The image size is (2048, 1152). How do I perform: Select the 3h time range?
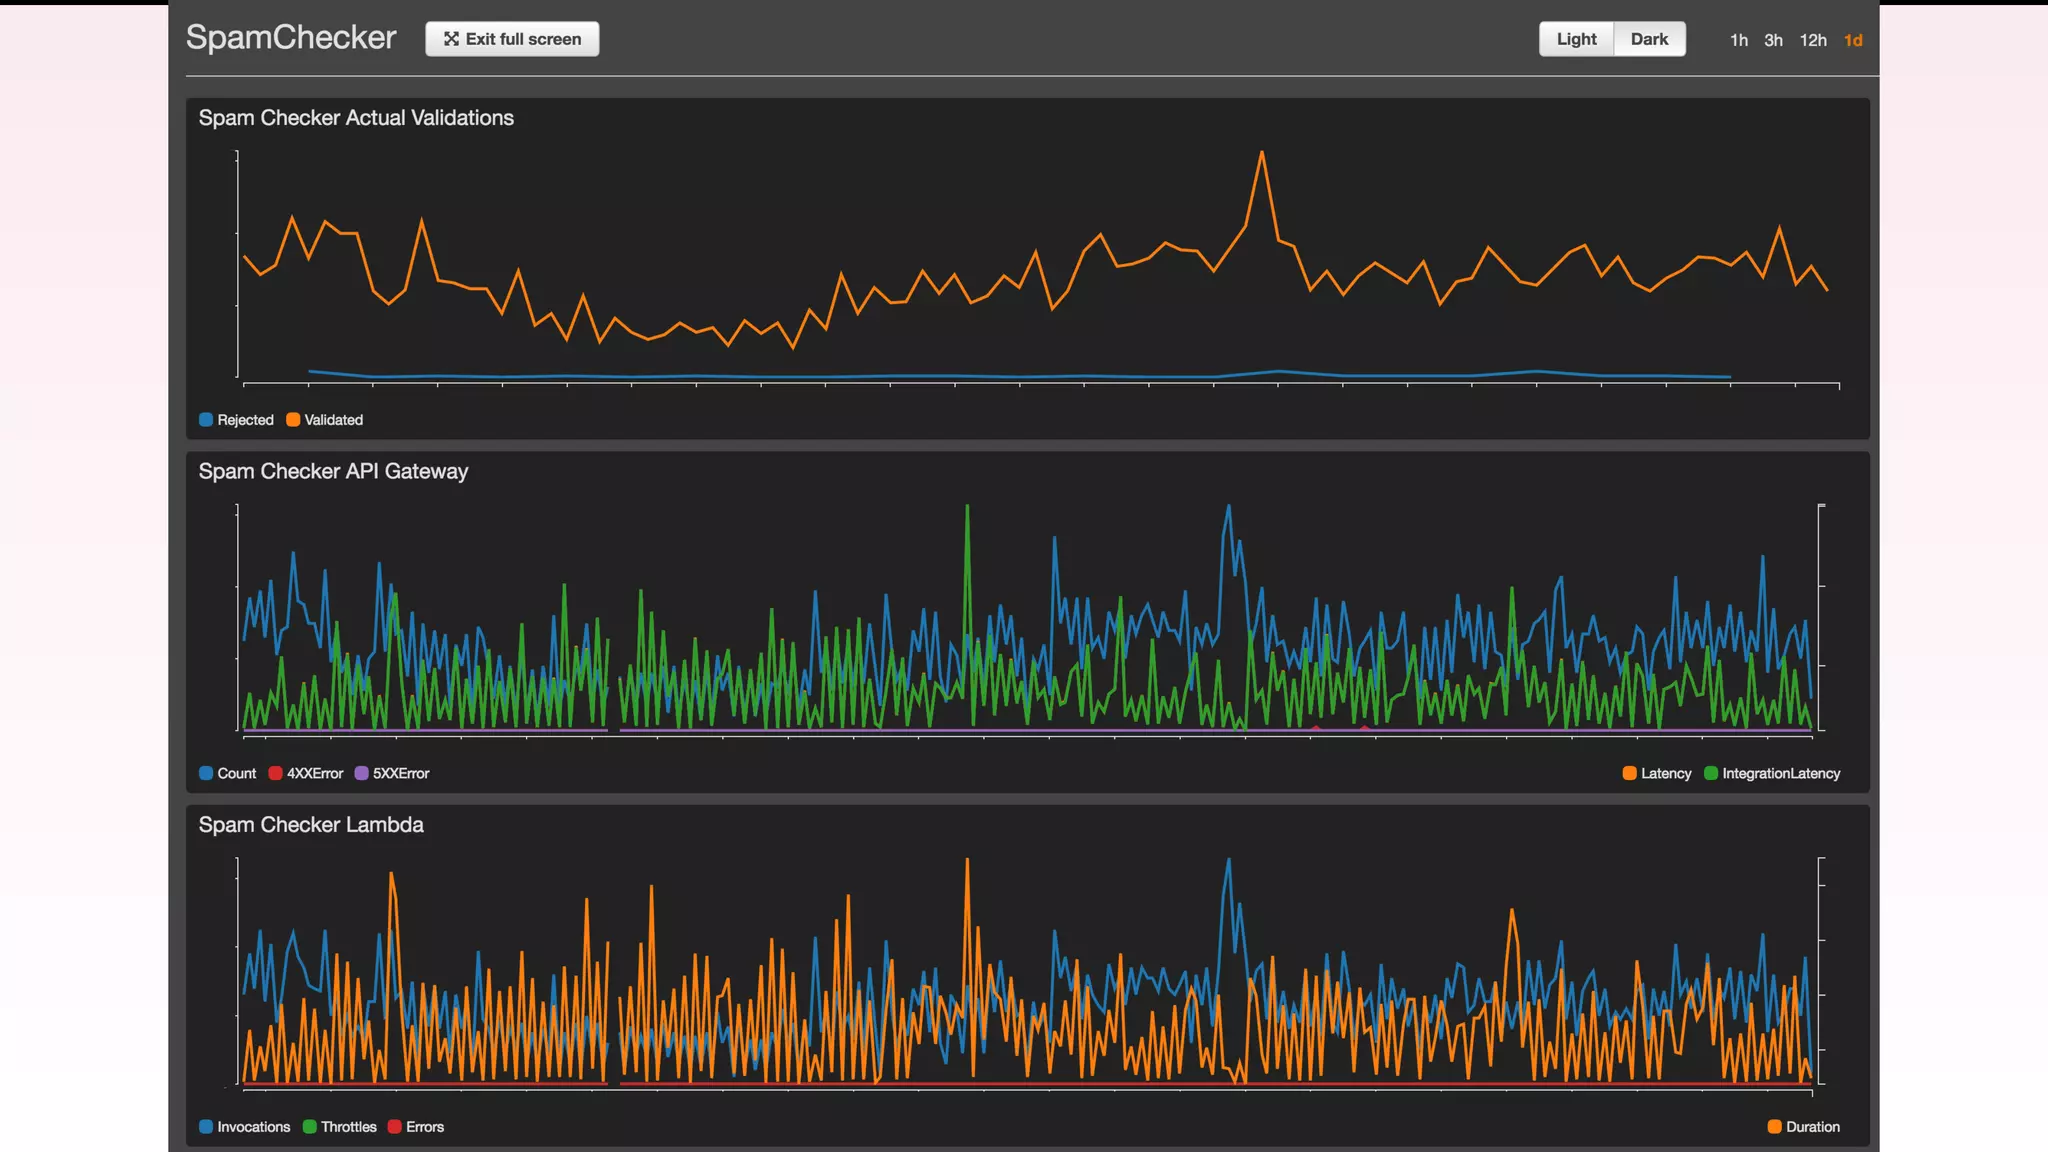point(1773,40)
